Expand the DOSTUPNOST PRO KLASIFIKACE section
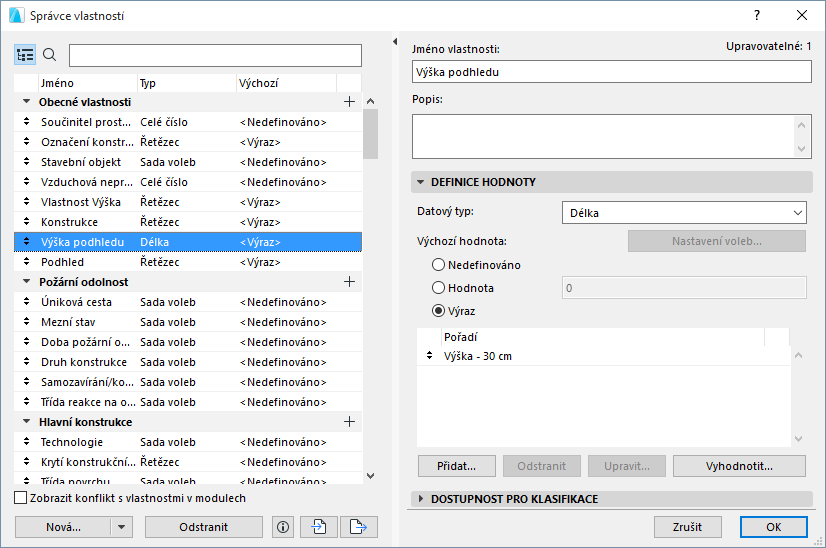The height and width of the screenshot is (548, 826). pyautogui.click(x=420, y=498)
